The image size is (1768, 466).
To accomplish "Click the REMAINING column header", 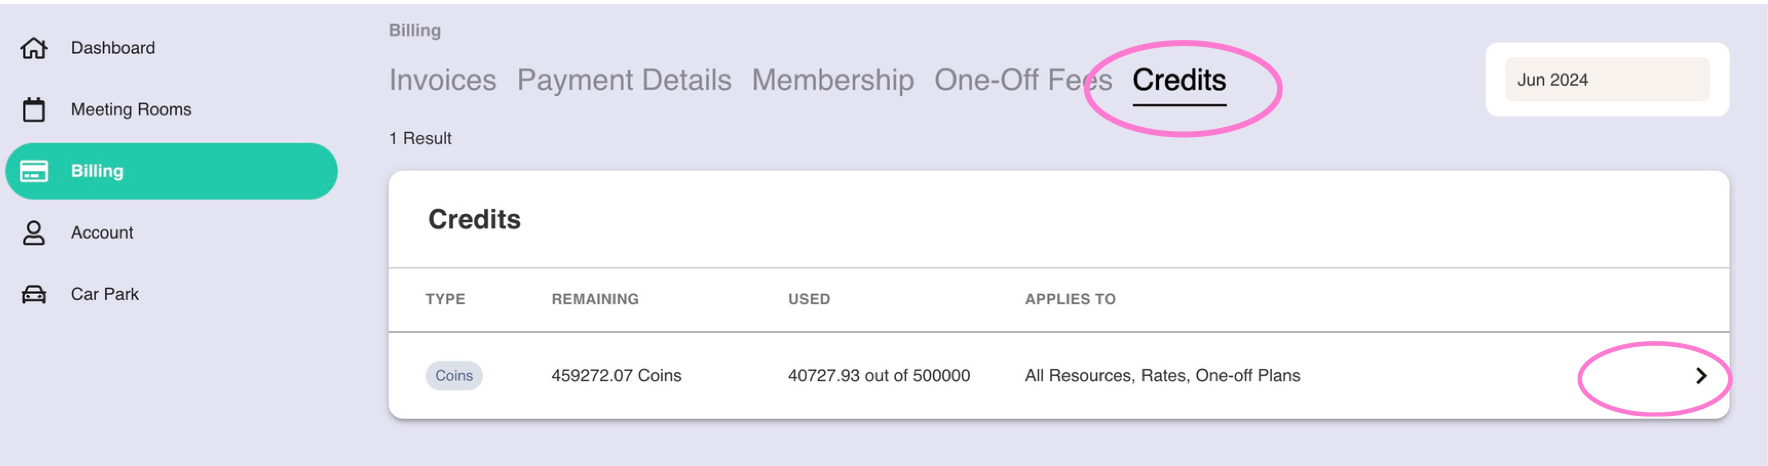I will (x=595, y=299).
